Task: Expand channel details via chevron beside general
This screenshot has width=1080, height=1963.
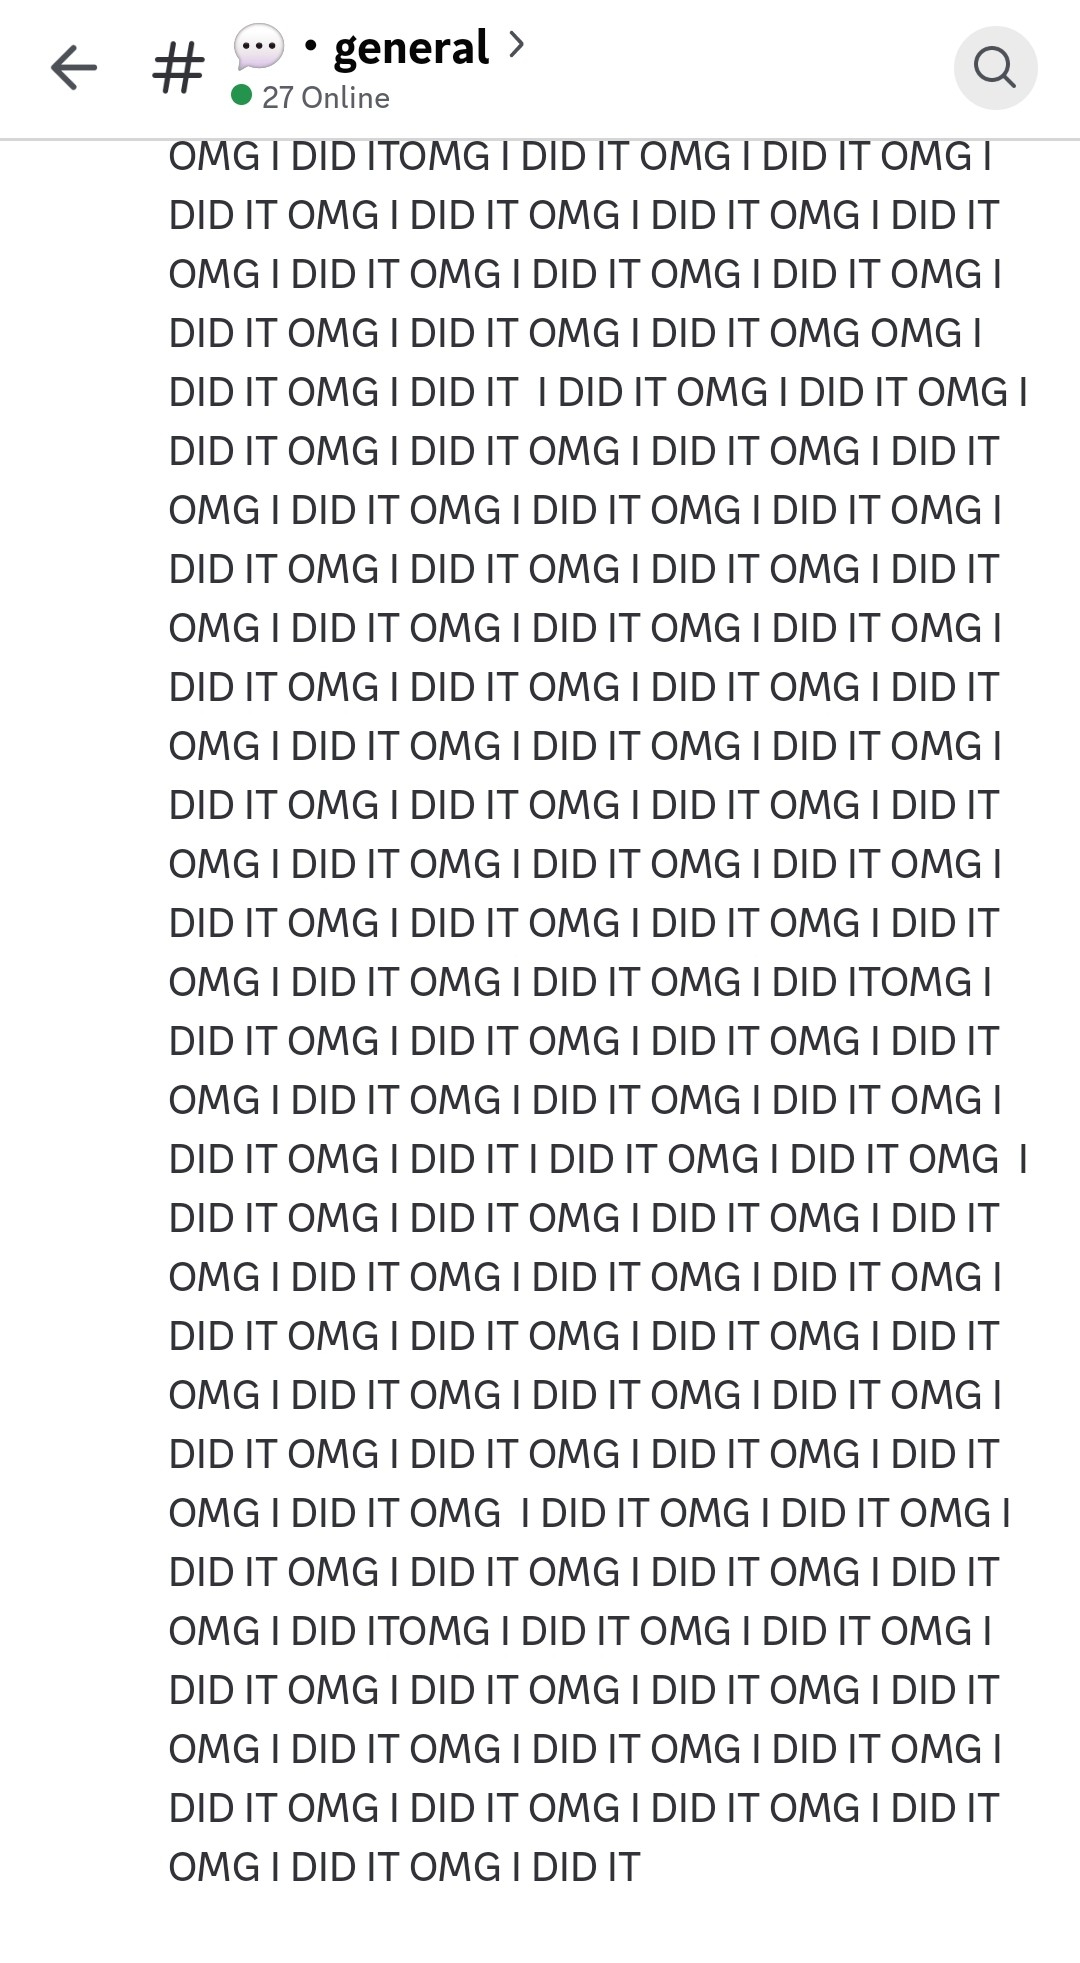Action: click(x=516, y=44)
